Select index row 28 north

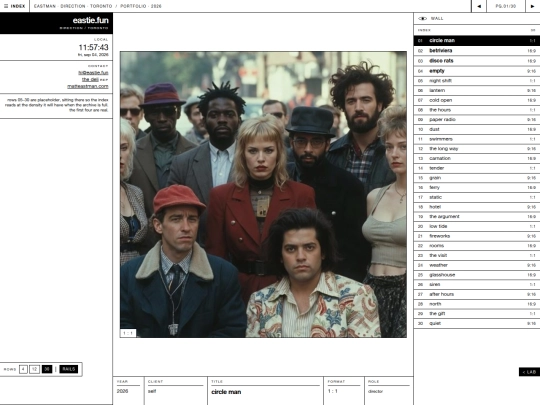click(x=477, y=304)
